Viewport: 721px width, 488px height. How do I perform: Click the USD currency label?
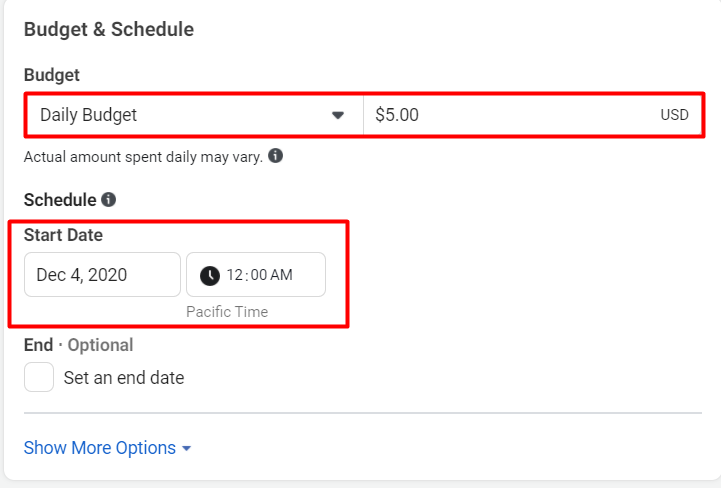(674, 115)
